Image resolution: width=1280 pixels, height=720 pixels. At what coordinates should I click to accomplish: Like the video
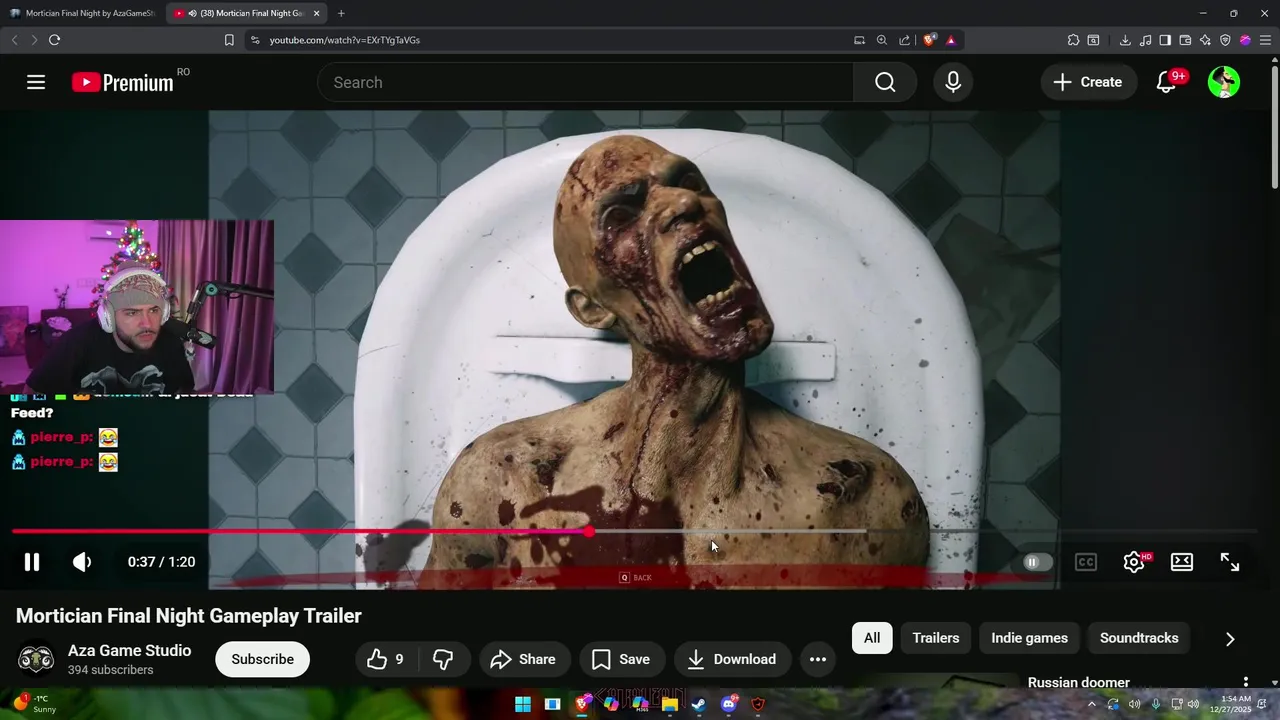tap(385, 659)
